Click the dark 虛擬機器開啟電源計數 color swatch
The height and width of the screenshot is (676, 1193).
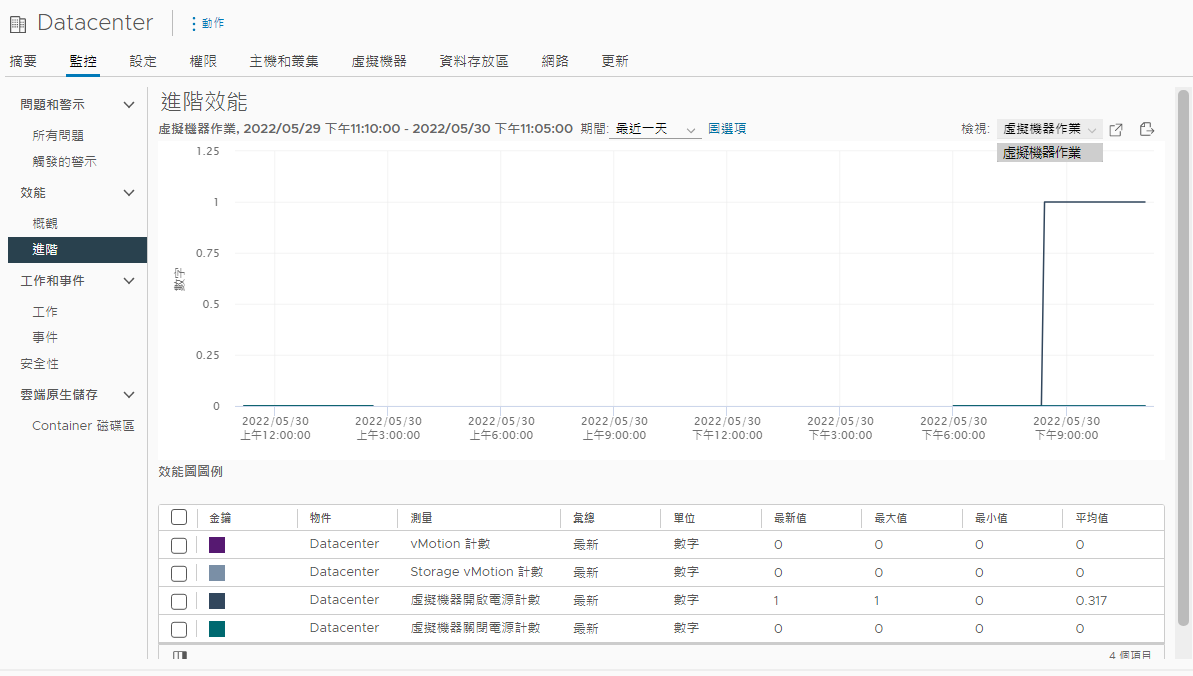click(217, 601)
